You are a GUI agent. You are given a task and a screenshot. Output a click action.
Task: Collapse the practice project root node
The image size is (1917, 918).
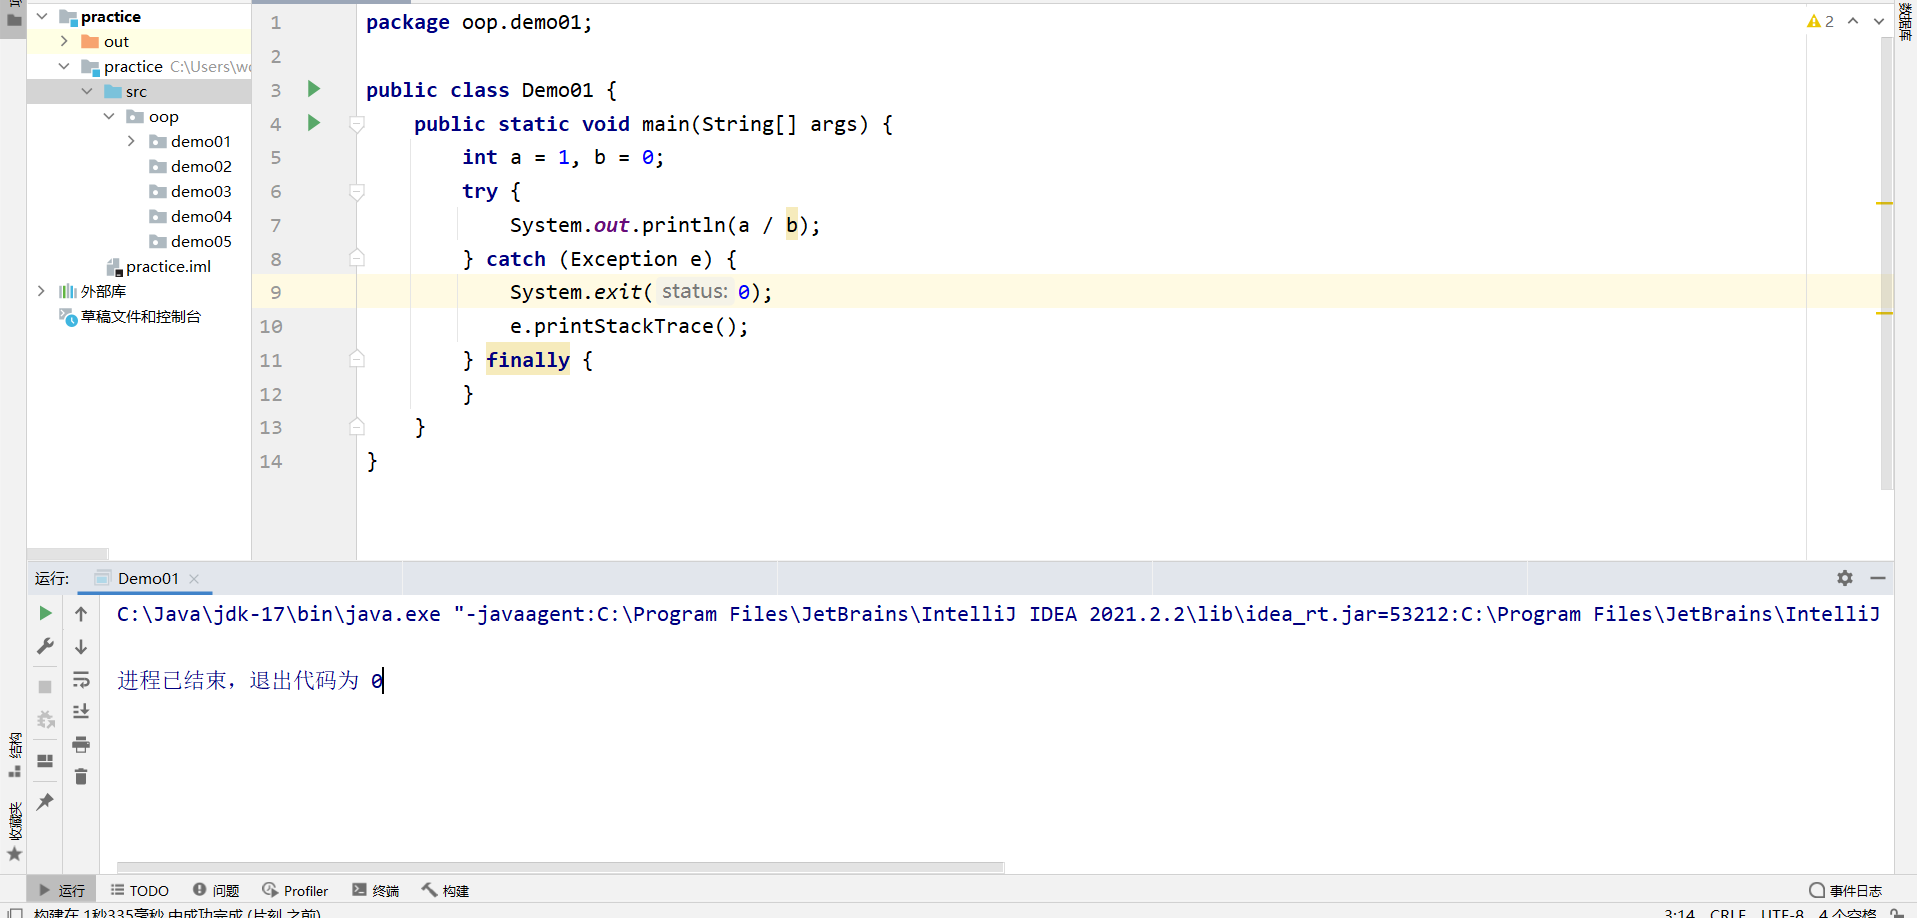point(42,16)
